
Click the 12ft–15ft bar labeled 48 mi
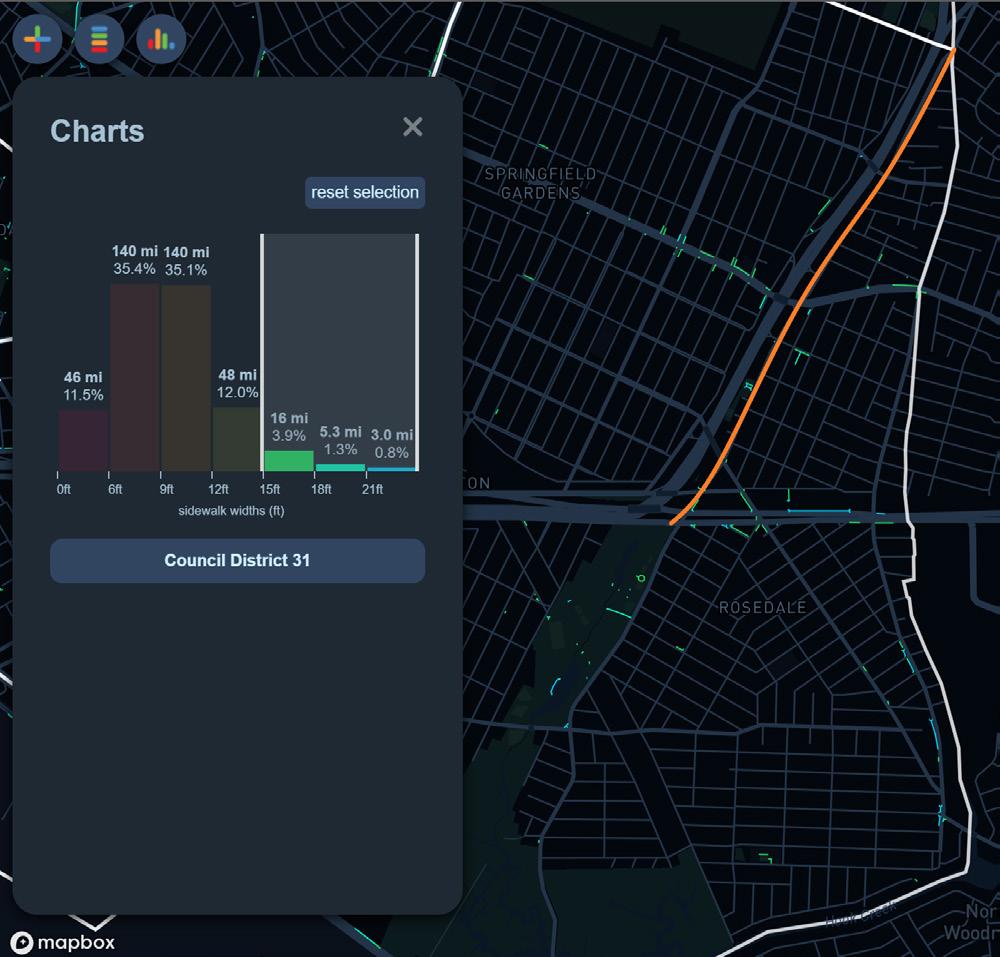coord(237,439)
